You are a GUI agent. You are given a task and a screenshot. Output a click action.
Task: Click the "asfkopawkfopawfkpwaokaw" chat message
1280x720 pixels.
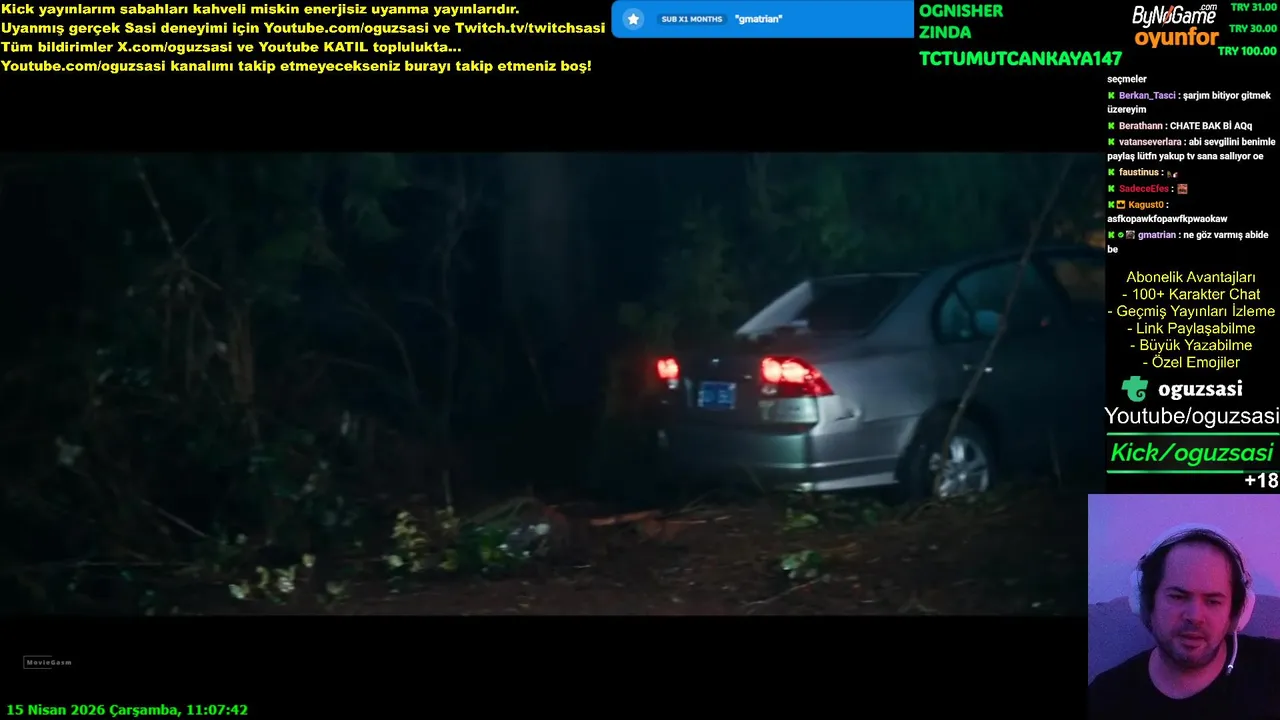1167,219
